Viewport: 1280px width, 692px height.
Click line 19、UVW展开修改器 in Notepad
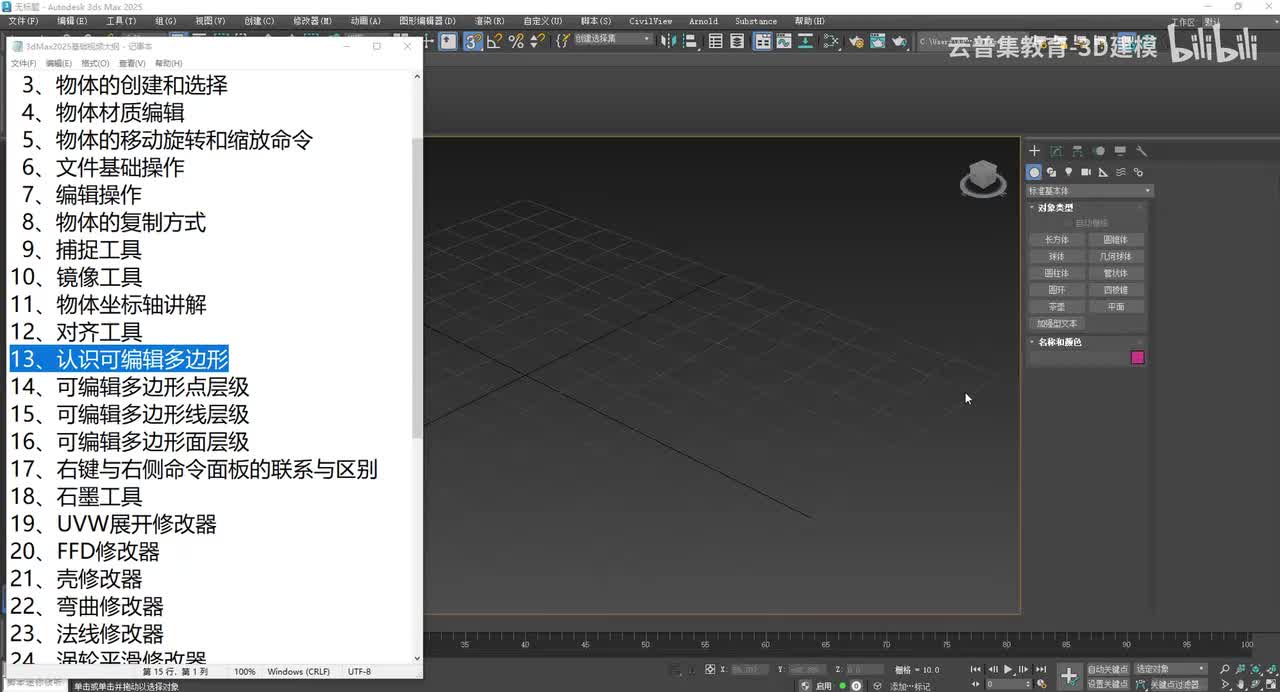pyautogui.click(x=113, y=524)
